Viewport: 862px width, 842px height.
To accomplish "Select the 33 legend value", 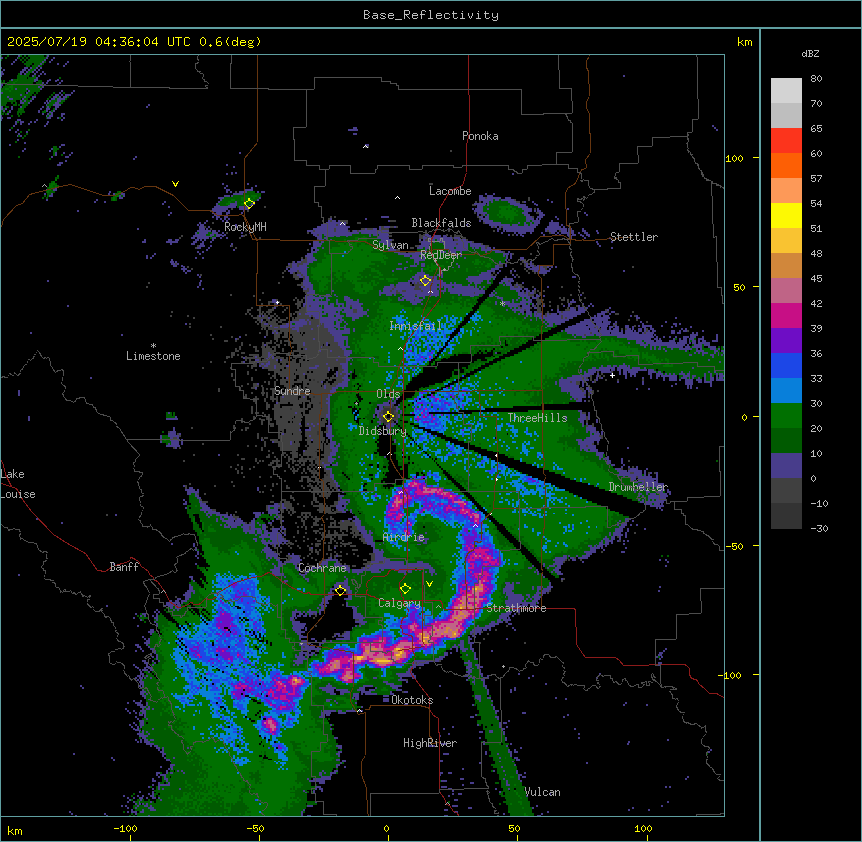I will point(816,379).
